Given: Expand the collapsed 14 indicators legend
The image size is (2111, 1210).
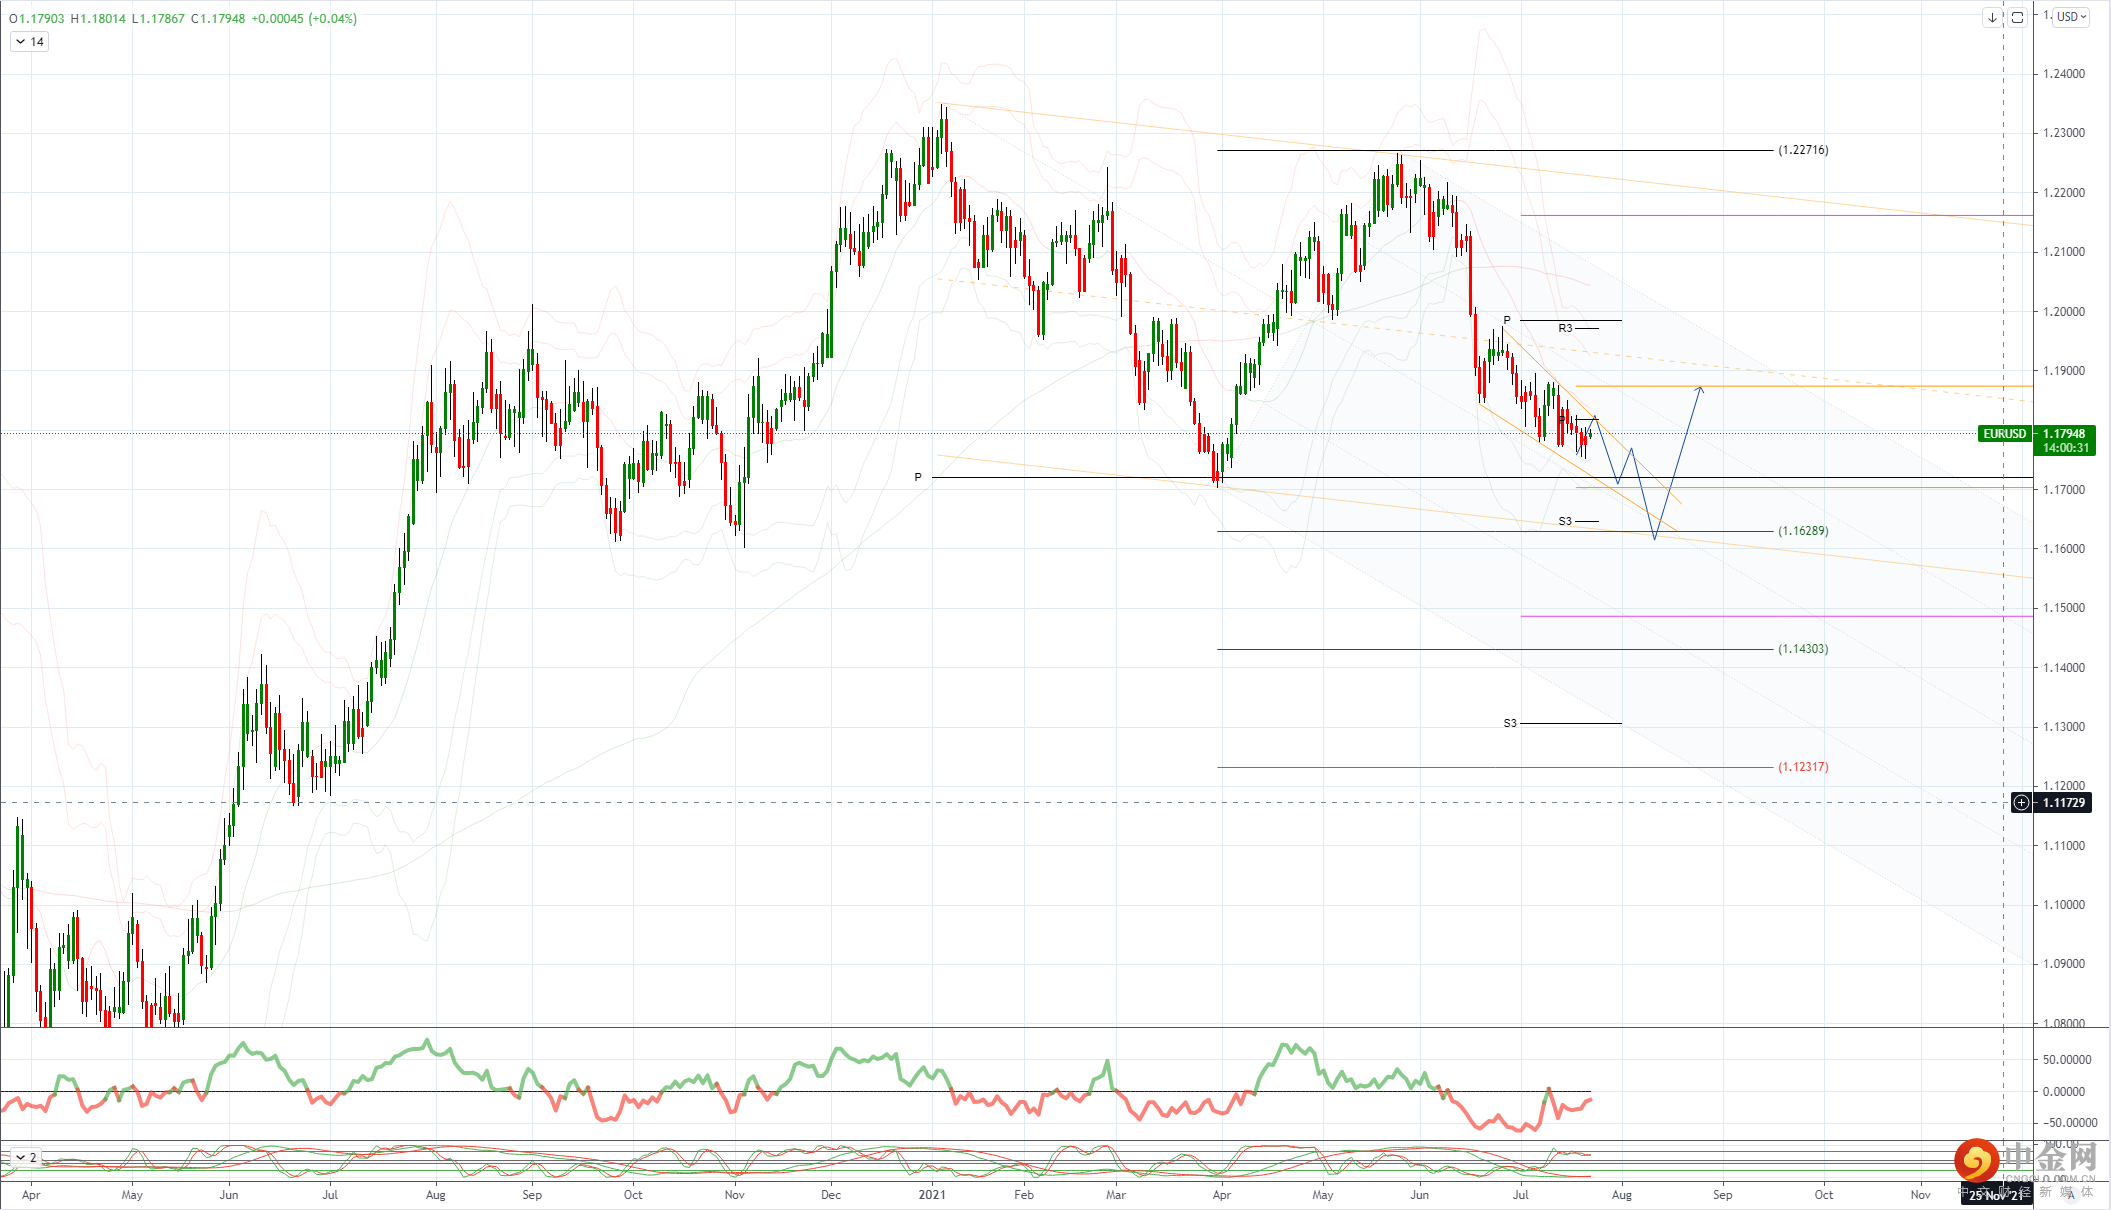Looking at the screenshot, I should tap(29, 42).
